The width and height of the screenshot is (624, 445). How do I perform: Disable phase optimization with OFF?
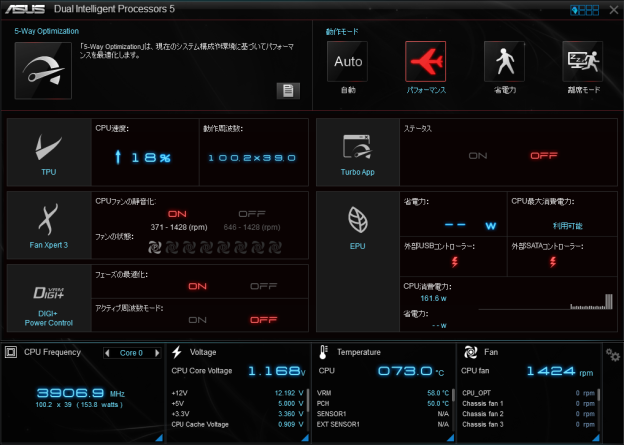pos(263,286)
